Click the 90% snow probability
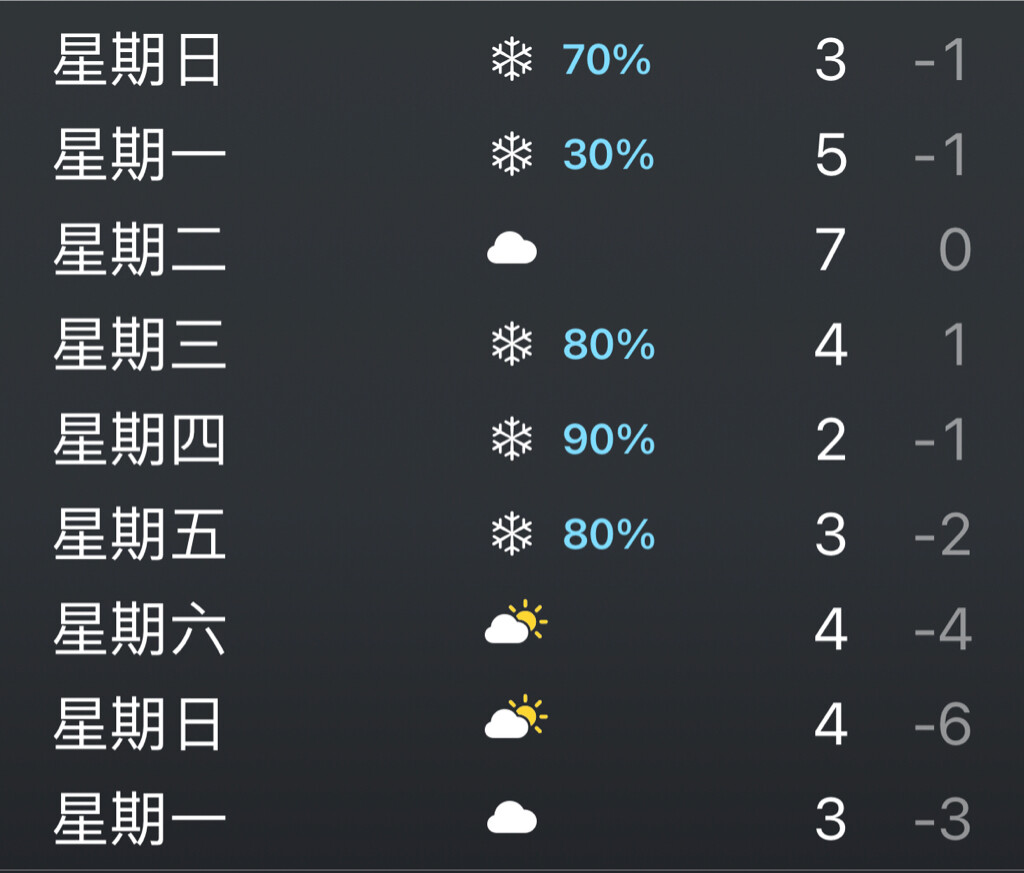This screenshot has height=873, width=1024. tap(609, 439)
